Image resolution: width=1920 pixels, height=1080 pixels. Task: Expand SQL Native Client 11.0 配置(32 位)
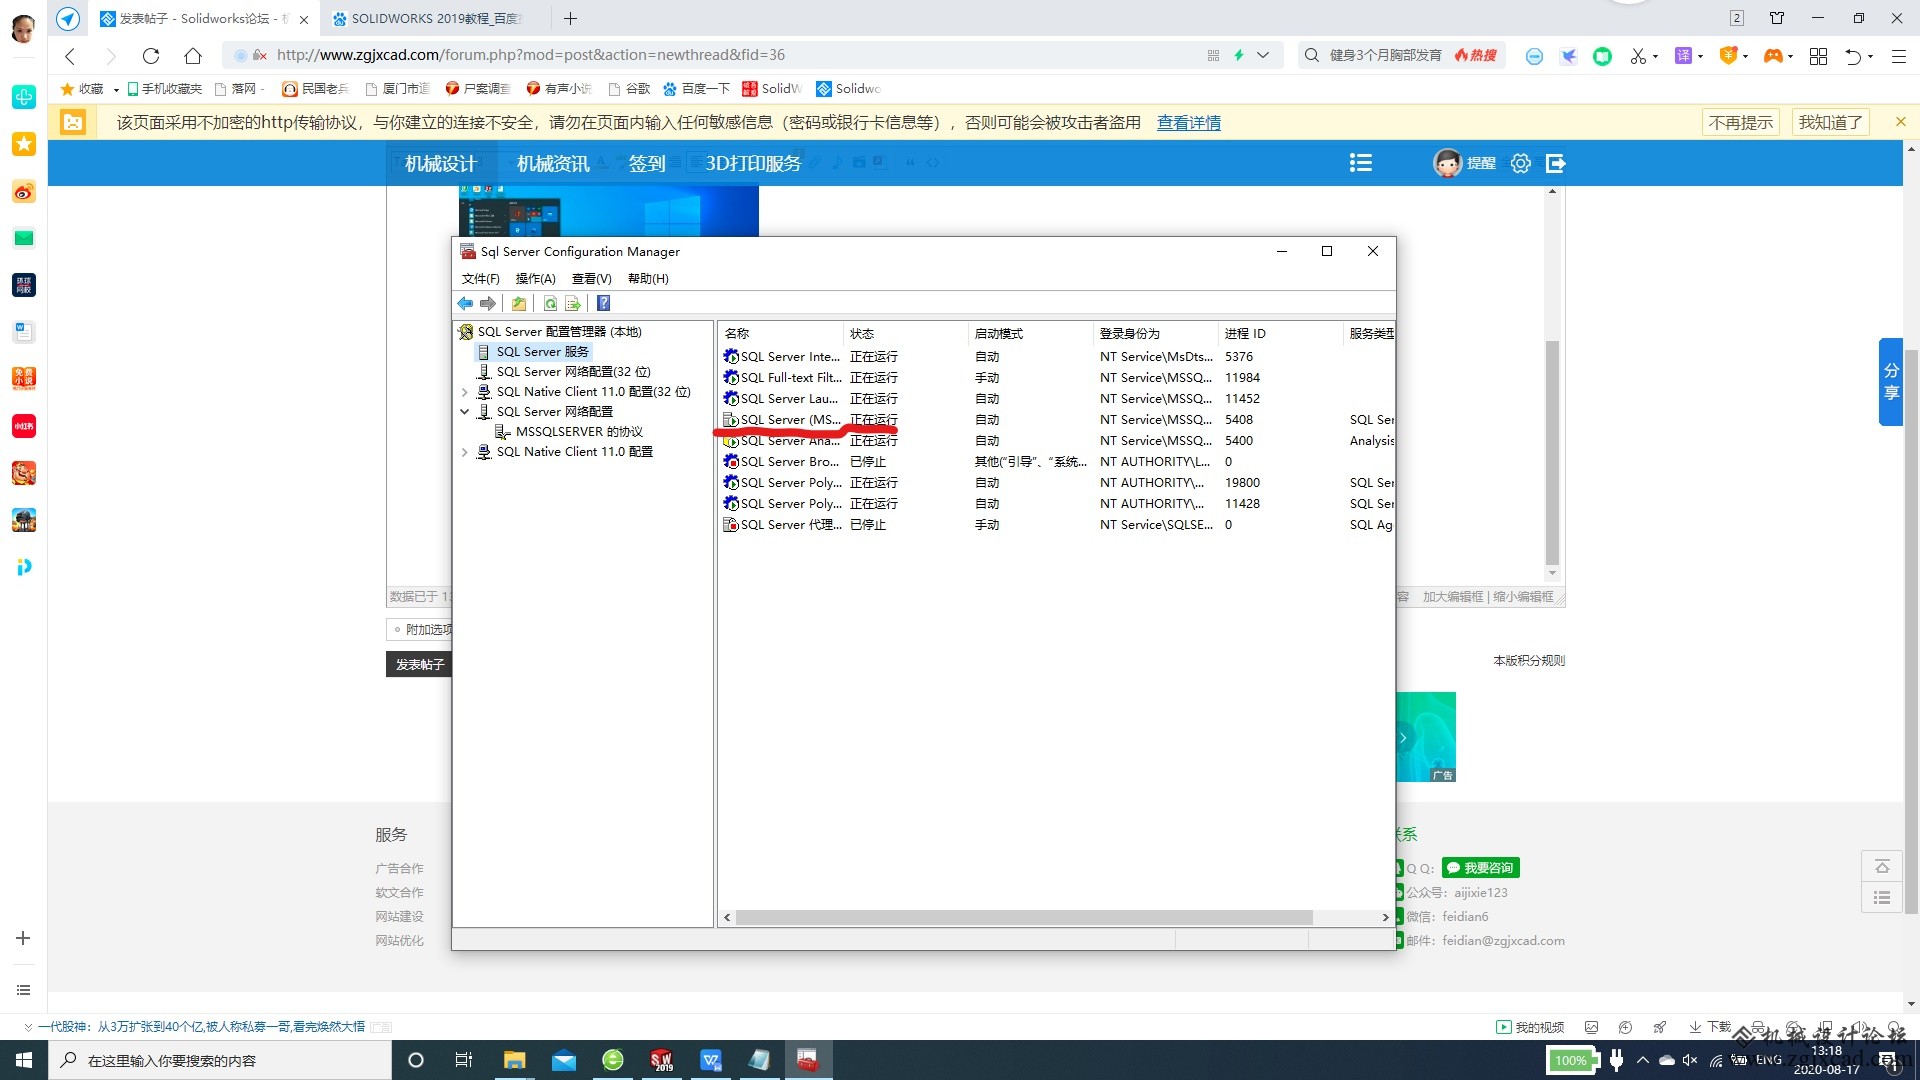pyautogui.click(x=465, y=392)
